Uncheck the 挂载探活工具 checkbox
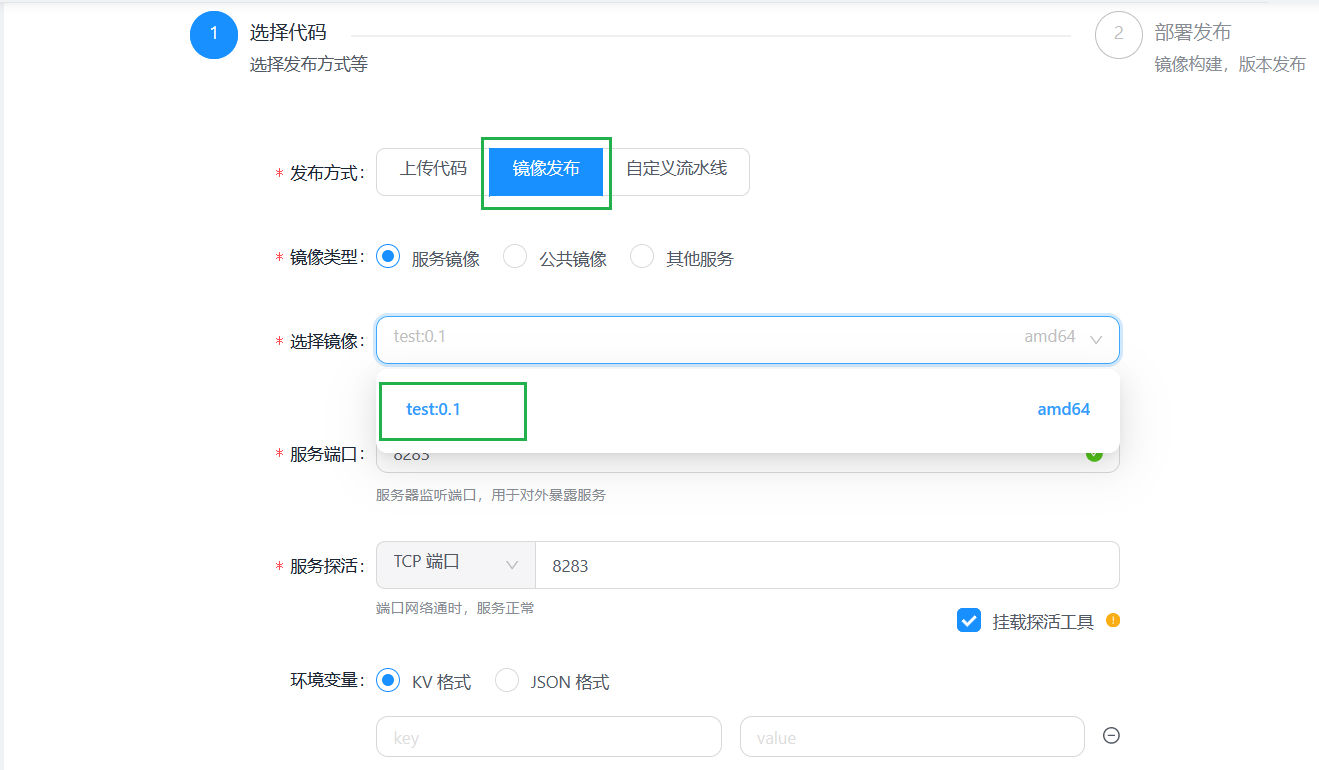This screenshot has width=1319, height=770. tap(968, 621)
